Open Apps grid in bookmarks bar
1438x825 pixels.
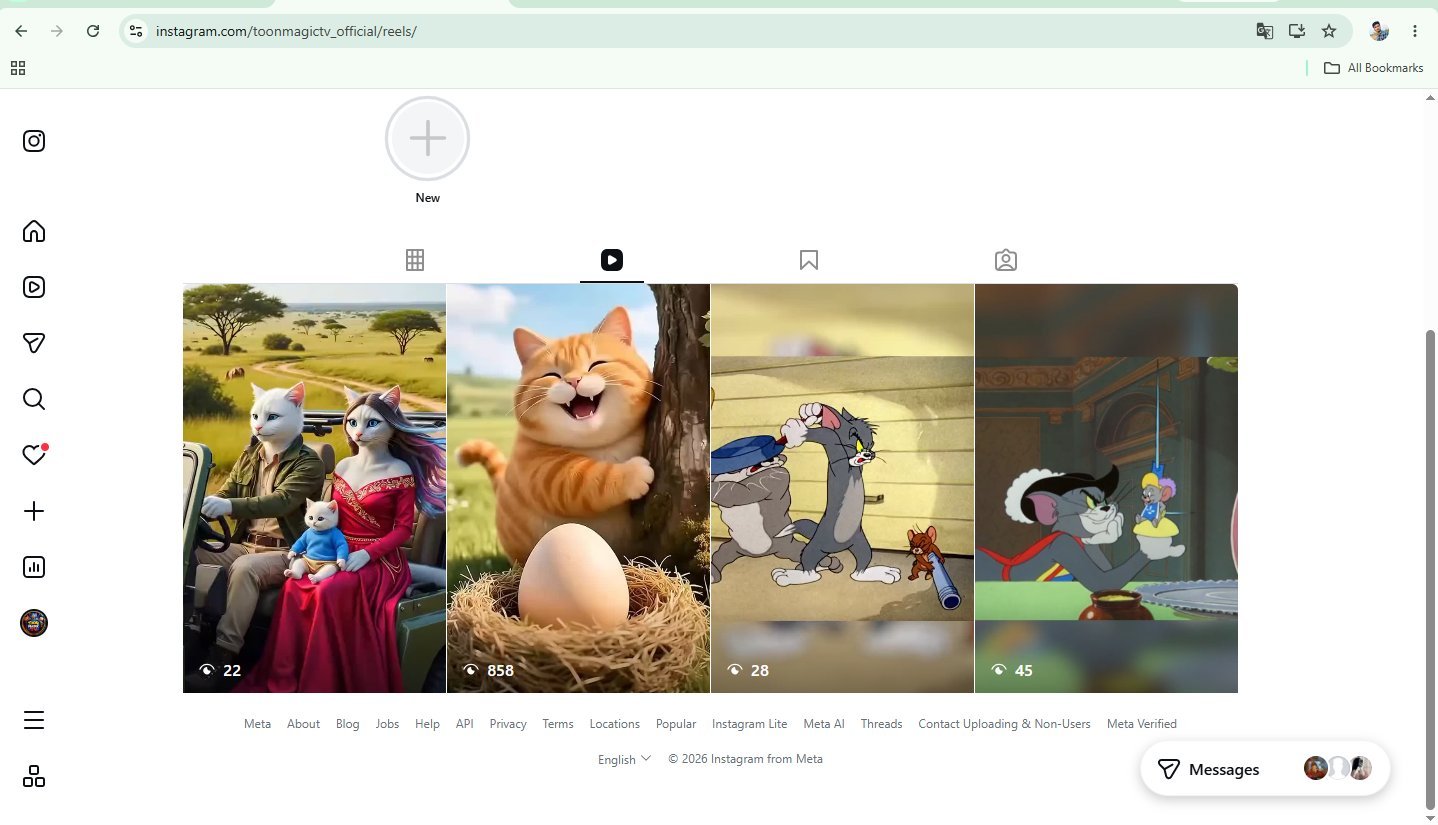pyautogui.click(x=18, y=68)
